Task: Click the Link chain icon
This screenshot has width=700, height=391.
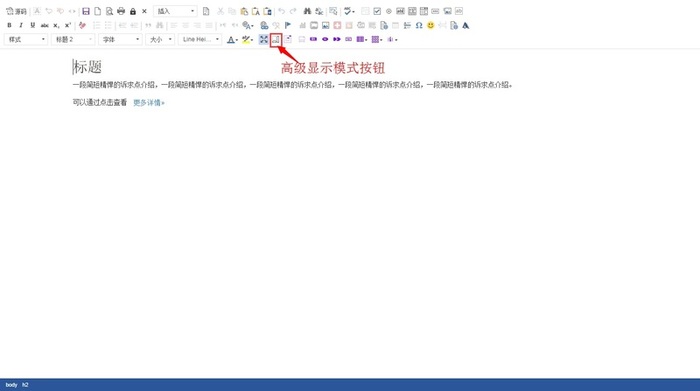Action: 264,25
